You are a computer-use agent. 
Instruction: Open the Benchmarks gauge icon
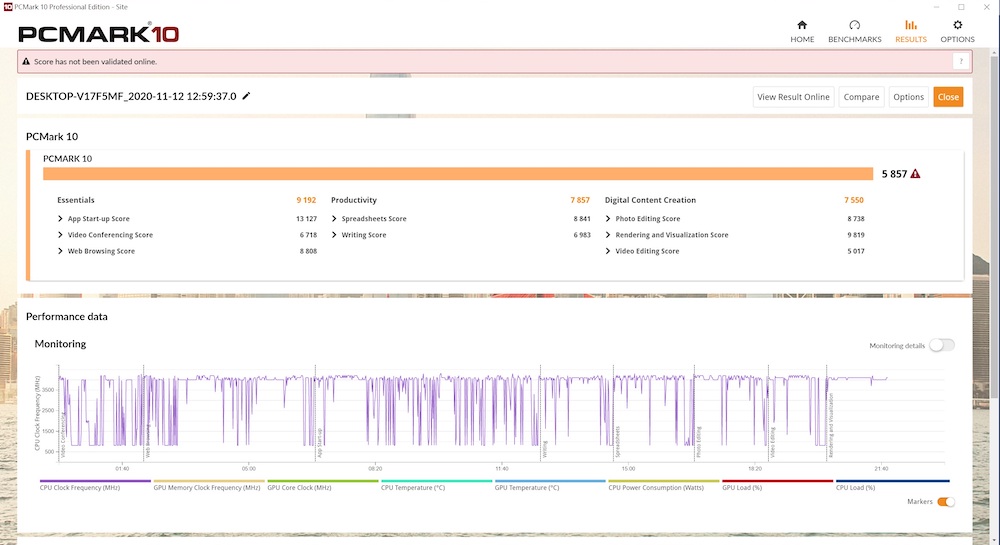point(854,25)
